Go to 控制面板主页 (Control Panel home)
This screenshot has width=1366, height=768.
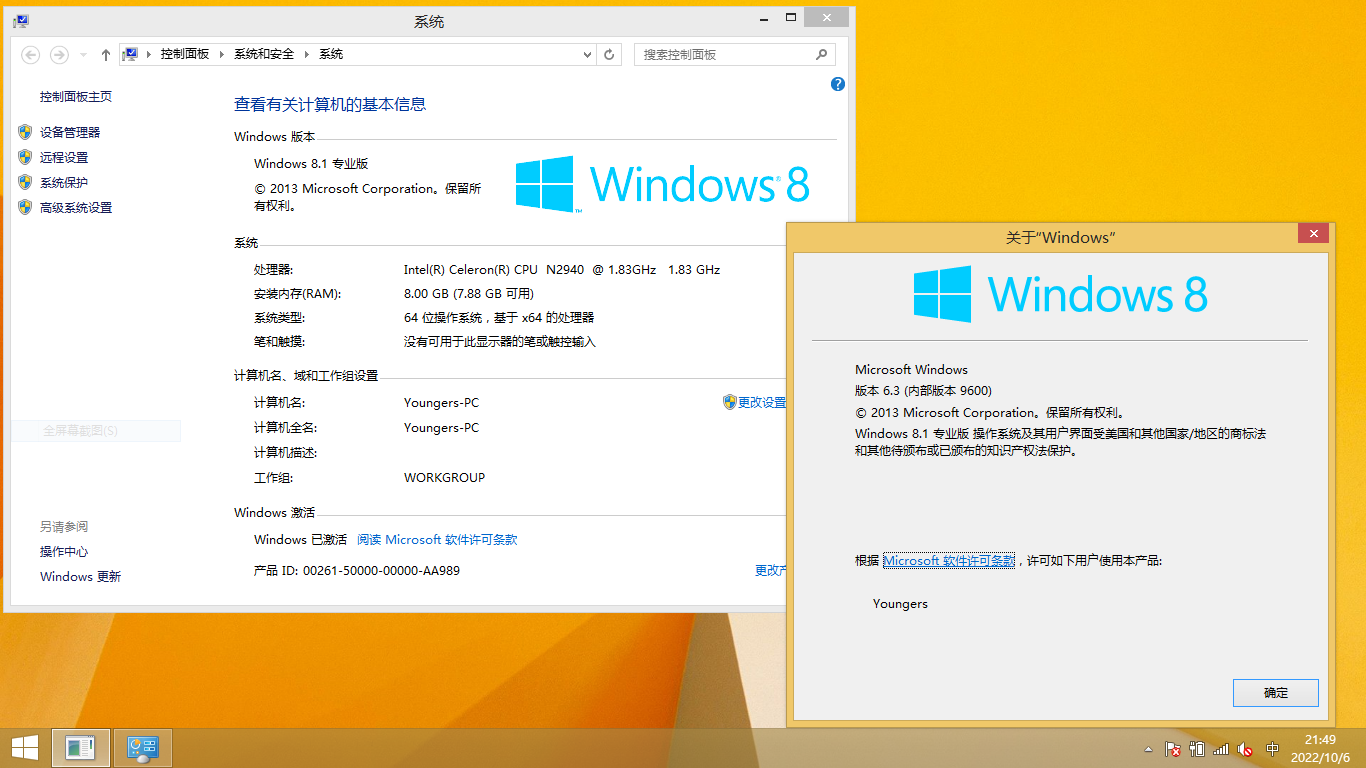[76, 96]
